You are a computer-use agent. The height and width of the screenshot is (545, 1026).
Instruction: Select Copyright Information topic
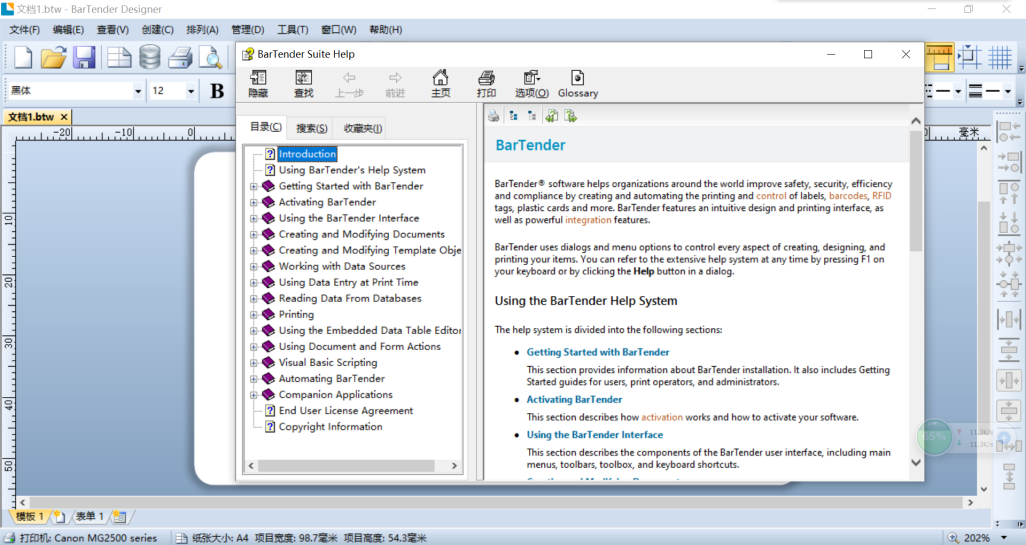click(330, 427)
